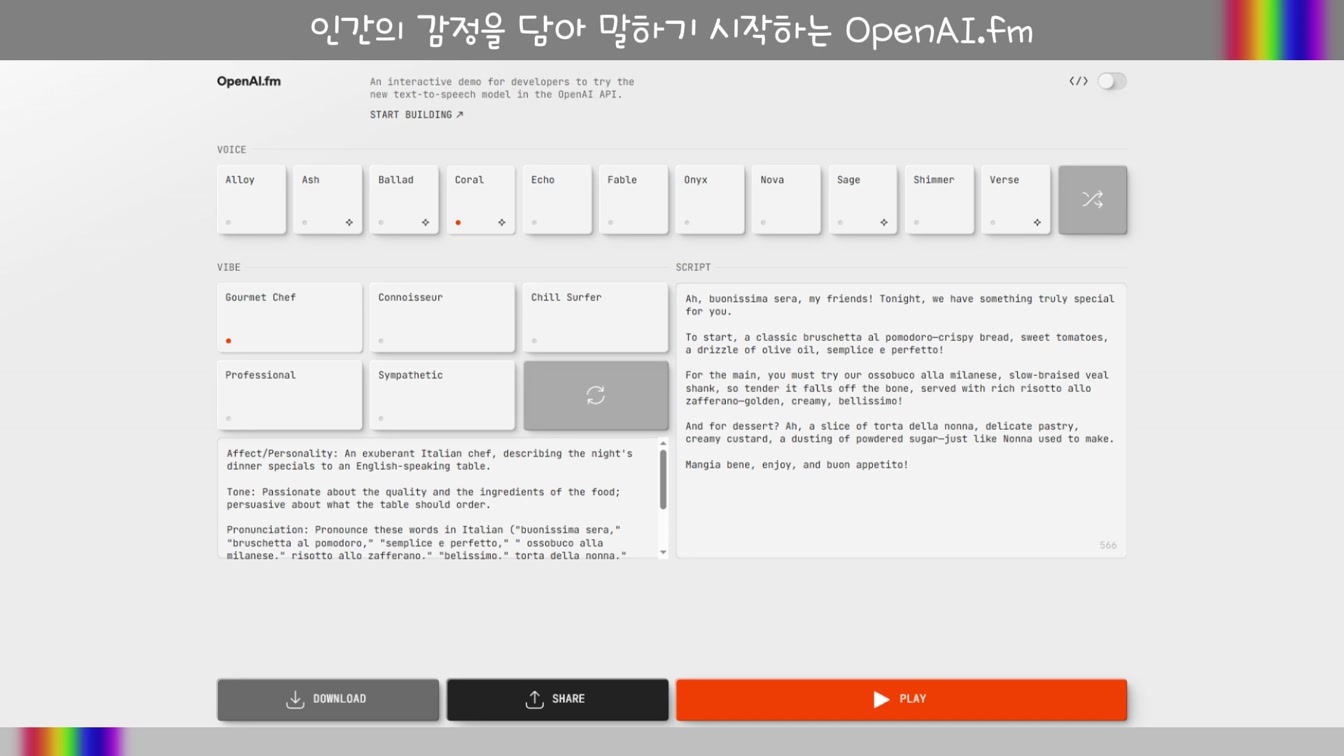Open the Start Building link

point(416,115)
